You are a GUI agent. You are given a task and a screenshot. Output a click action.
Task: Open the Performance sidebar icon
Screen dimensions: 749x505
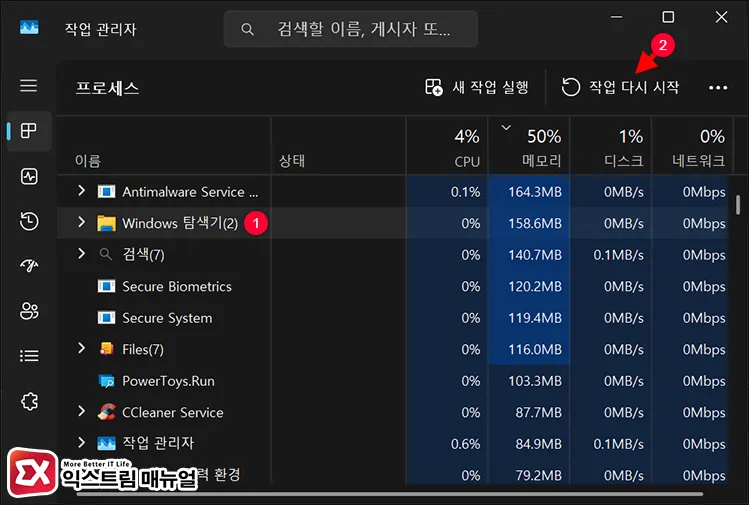click(x=29, y=176)
